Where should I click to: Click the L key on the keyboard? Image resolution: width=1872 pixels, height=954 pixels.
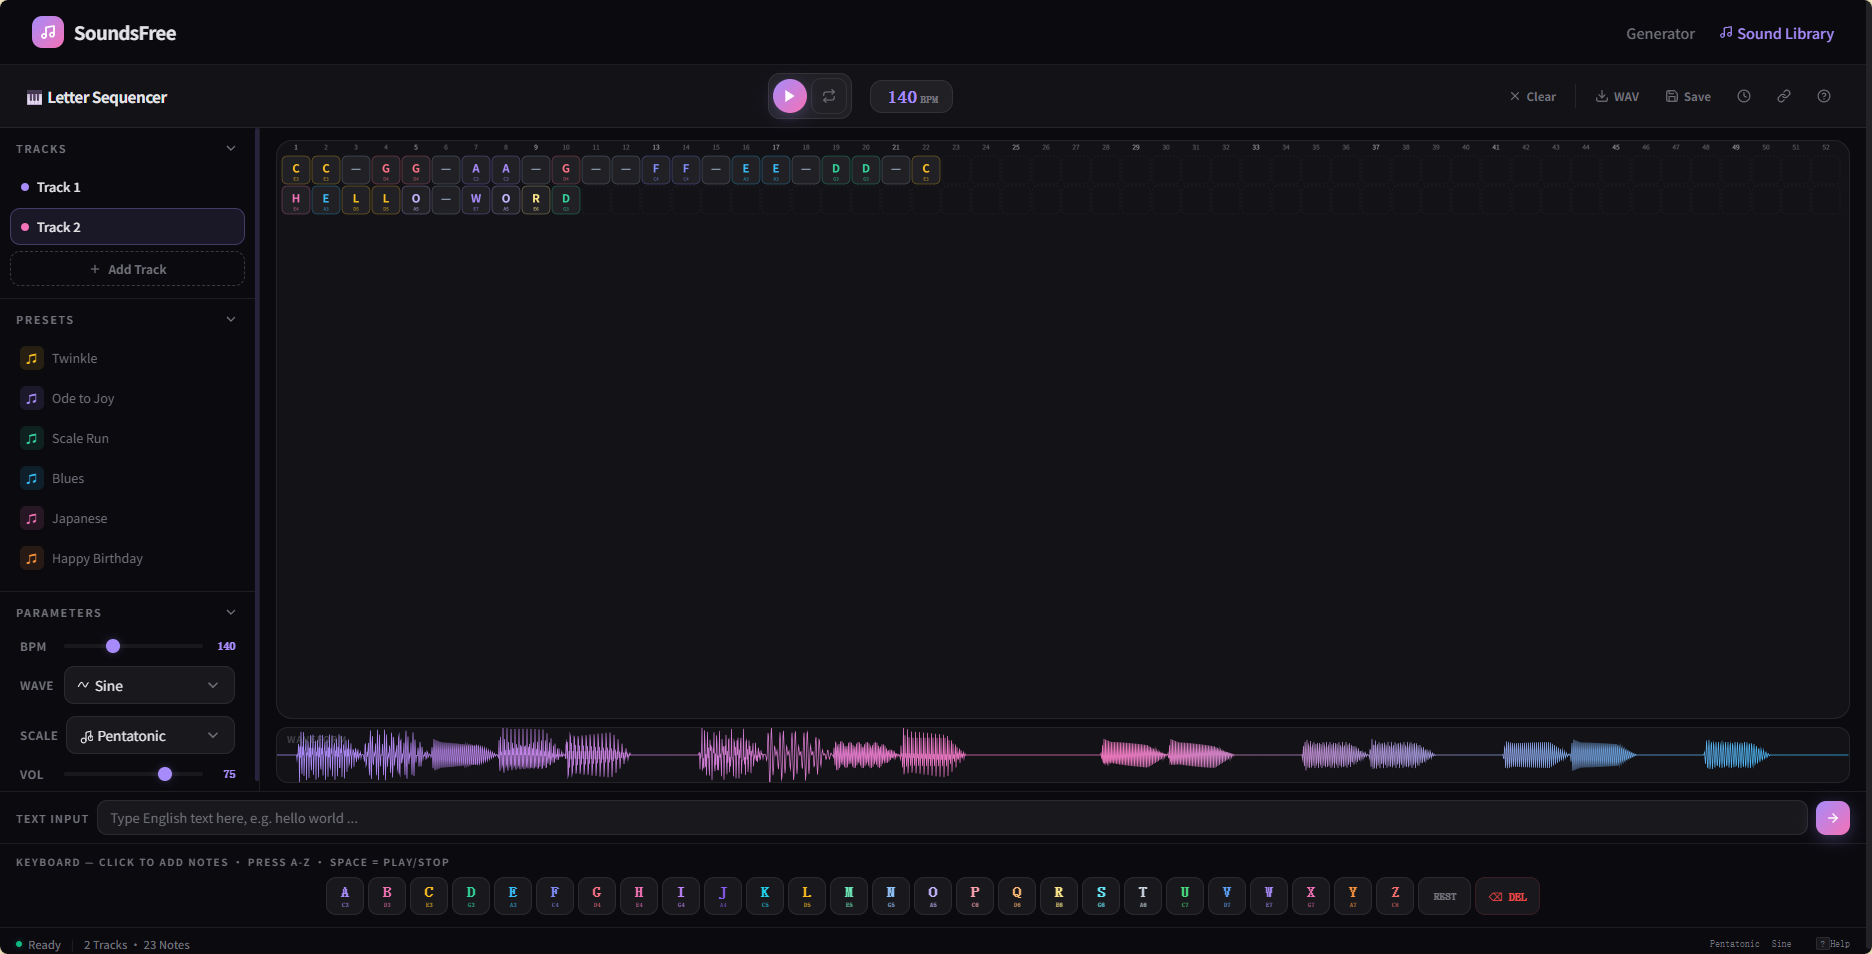tap(807, 896)
